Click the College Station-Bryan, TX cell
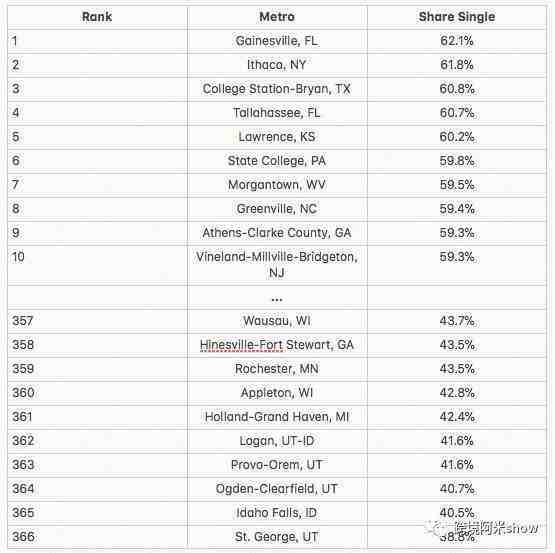 click(x=277, y=89)
